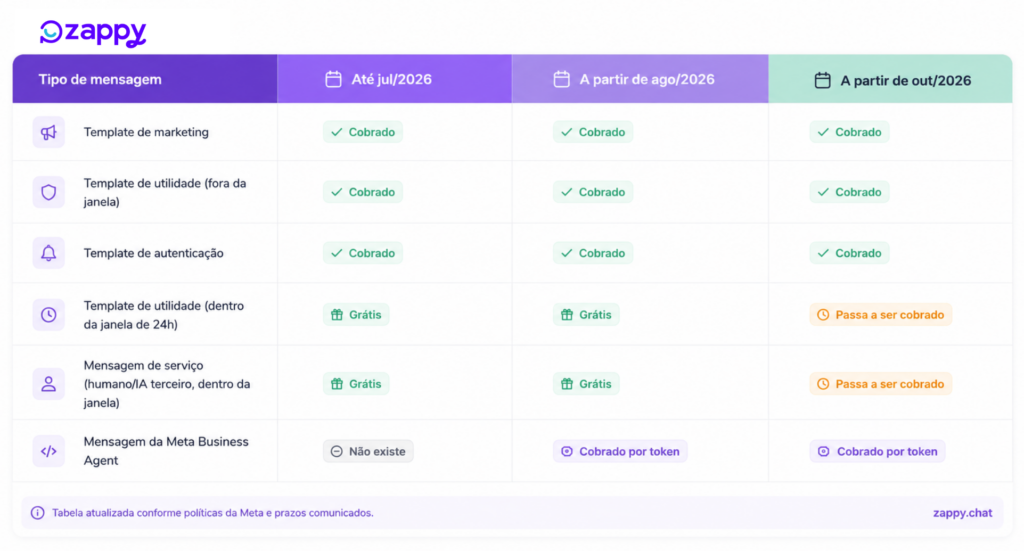Image resolution: width=1024 pixels, height=551 pixels.
Task: Click the megaphone icon for marketing template
Action: (48, 133)
